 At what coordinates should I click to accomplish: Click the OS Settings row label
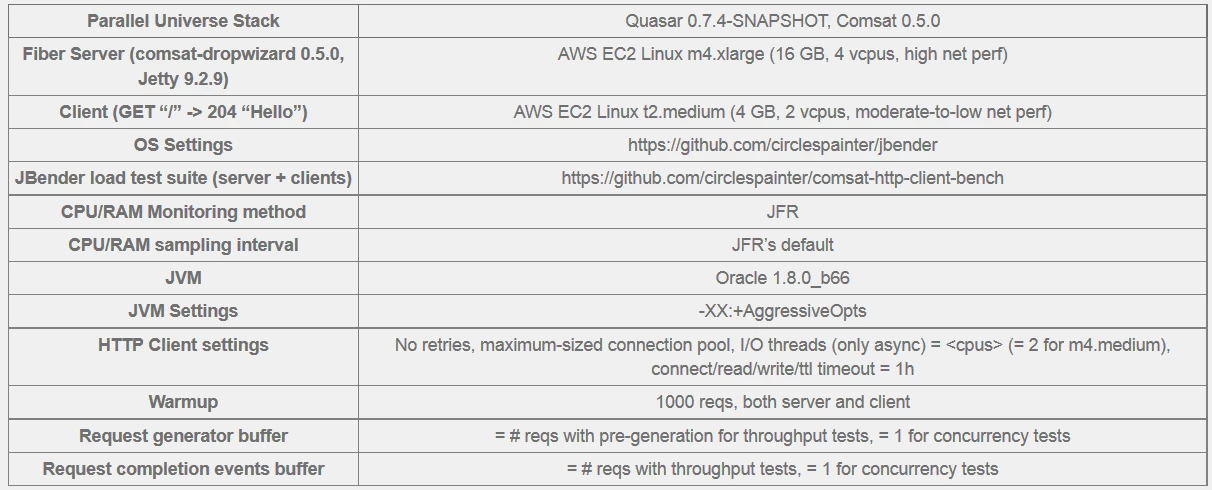tap(183, 145)
